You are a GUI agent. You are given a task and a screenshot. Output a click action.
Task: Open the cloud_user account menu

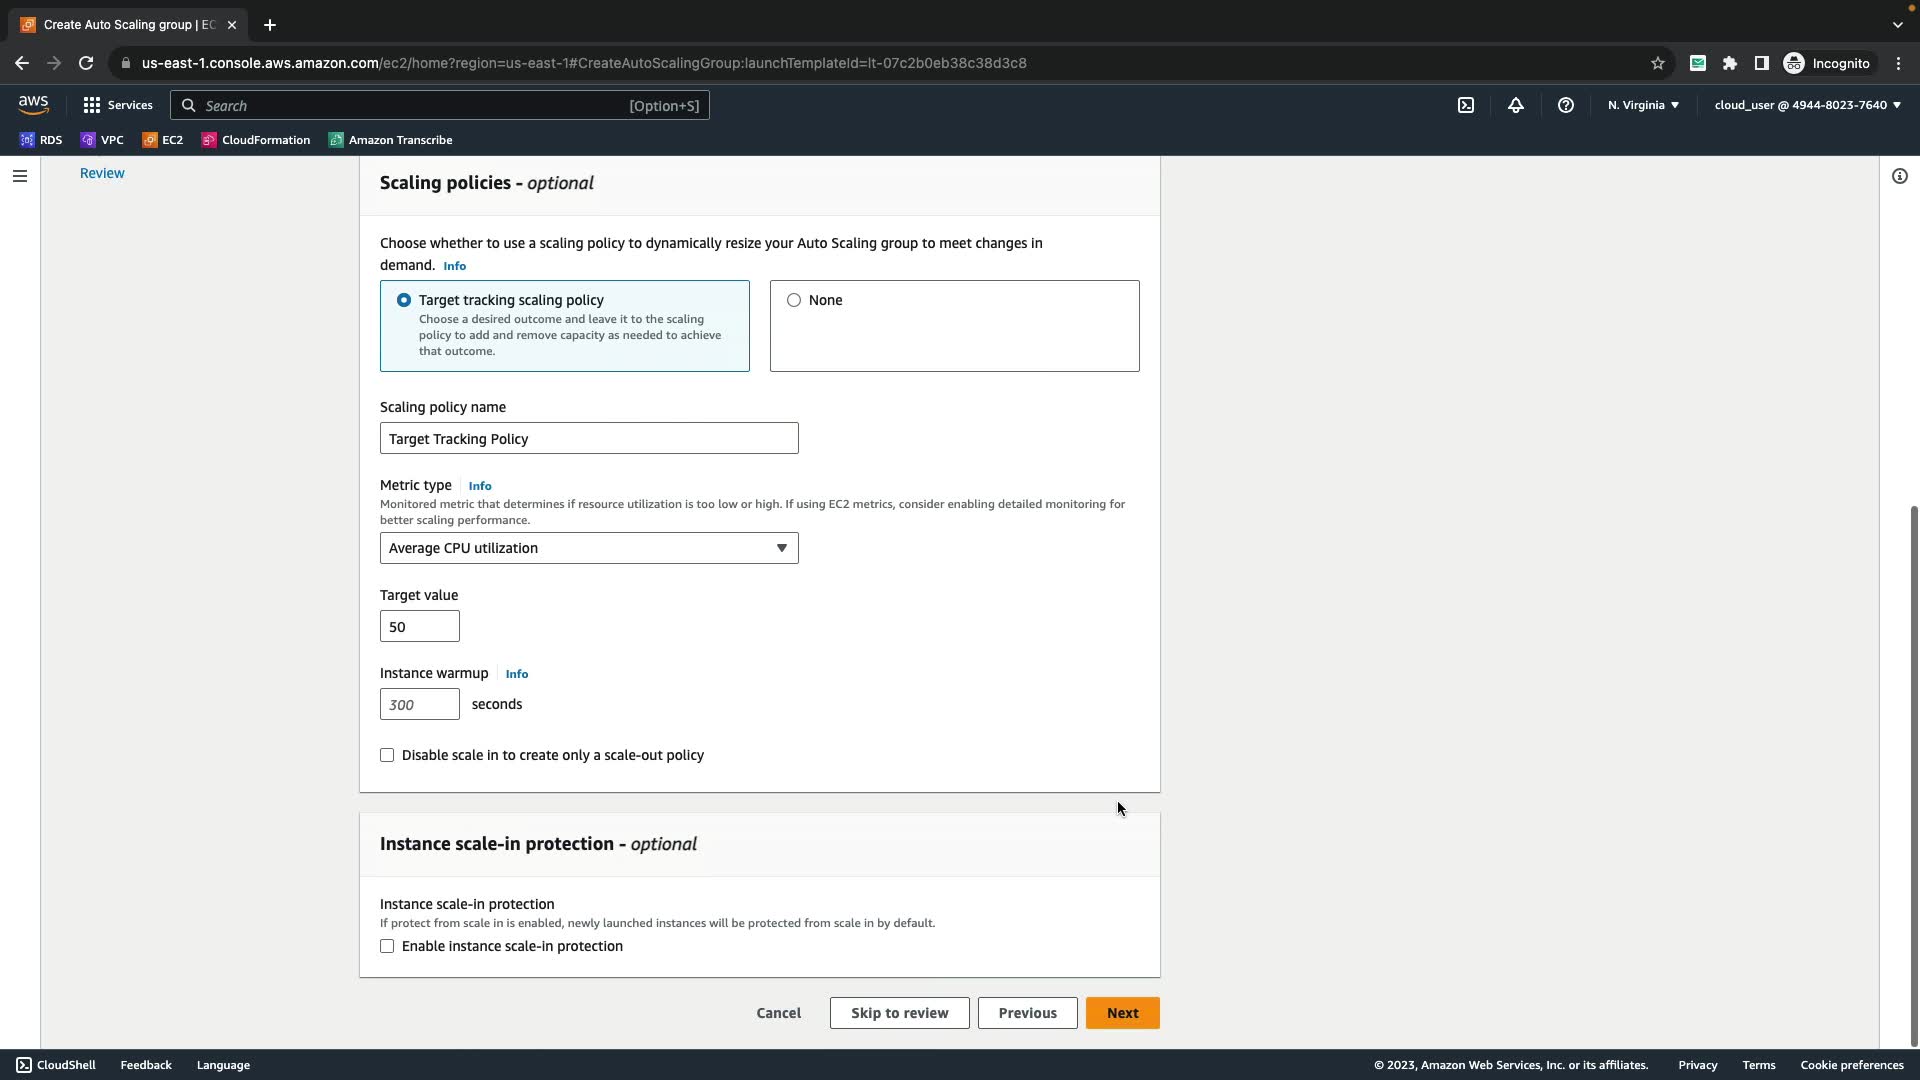(x=1807, y=105)
